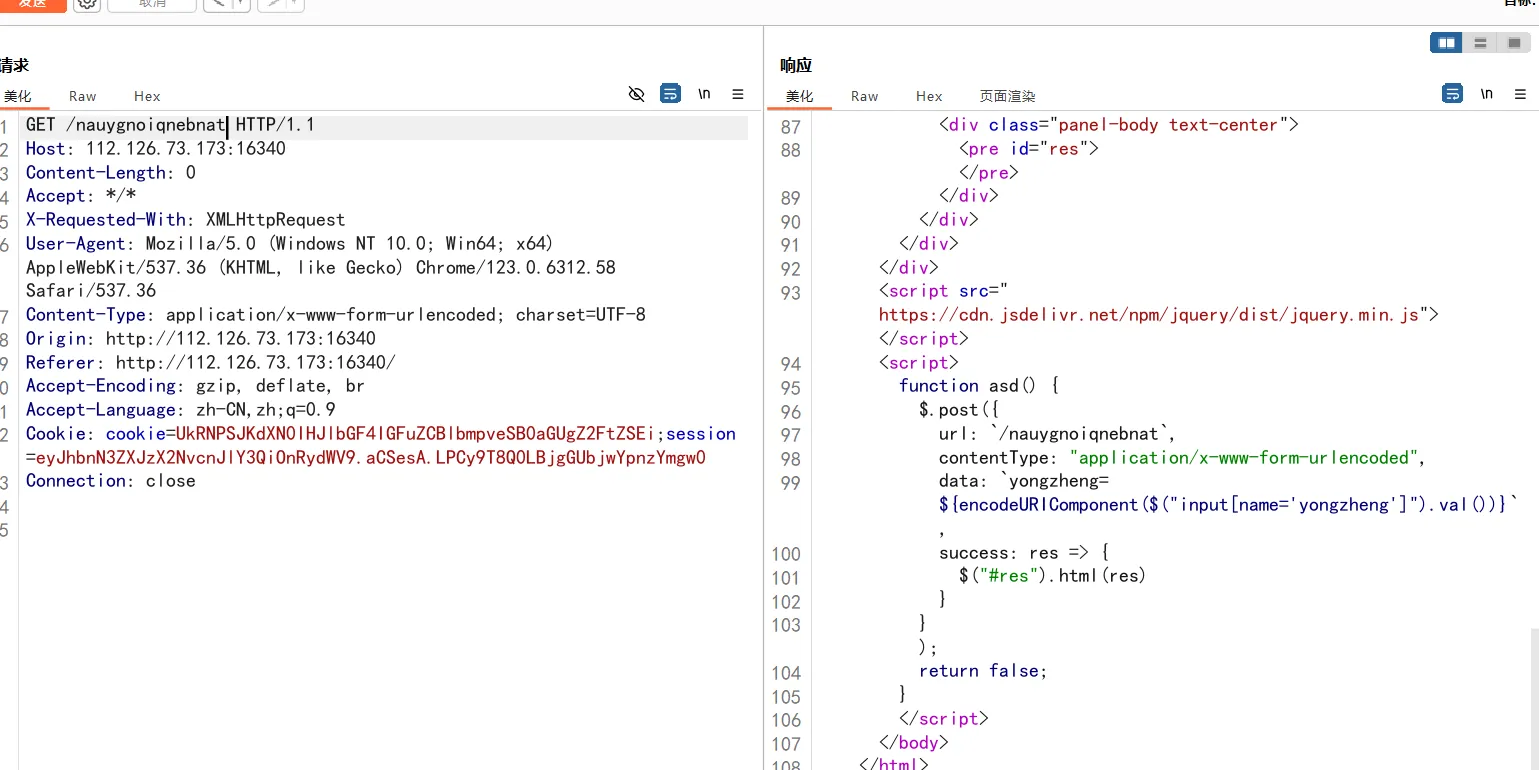This screenshot has width=1539, height=770.
Task: Click the Cookie header name
Action: click(56, 434)
